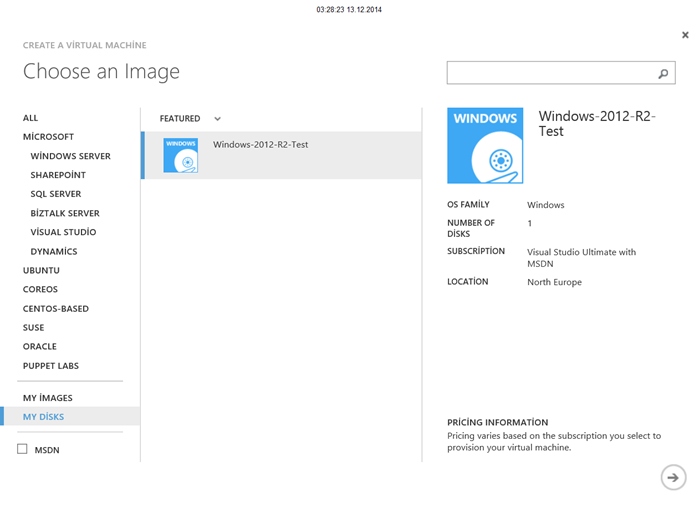Select the Oracle category
The width and height of the screenshot is (699, 507).
(40, 346)
